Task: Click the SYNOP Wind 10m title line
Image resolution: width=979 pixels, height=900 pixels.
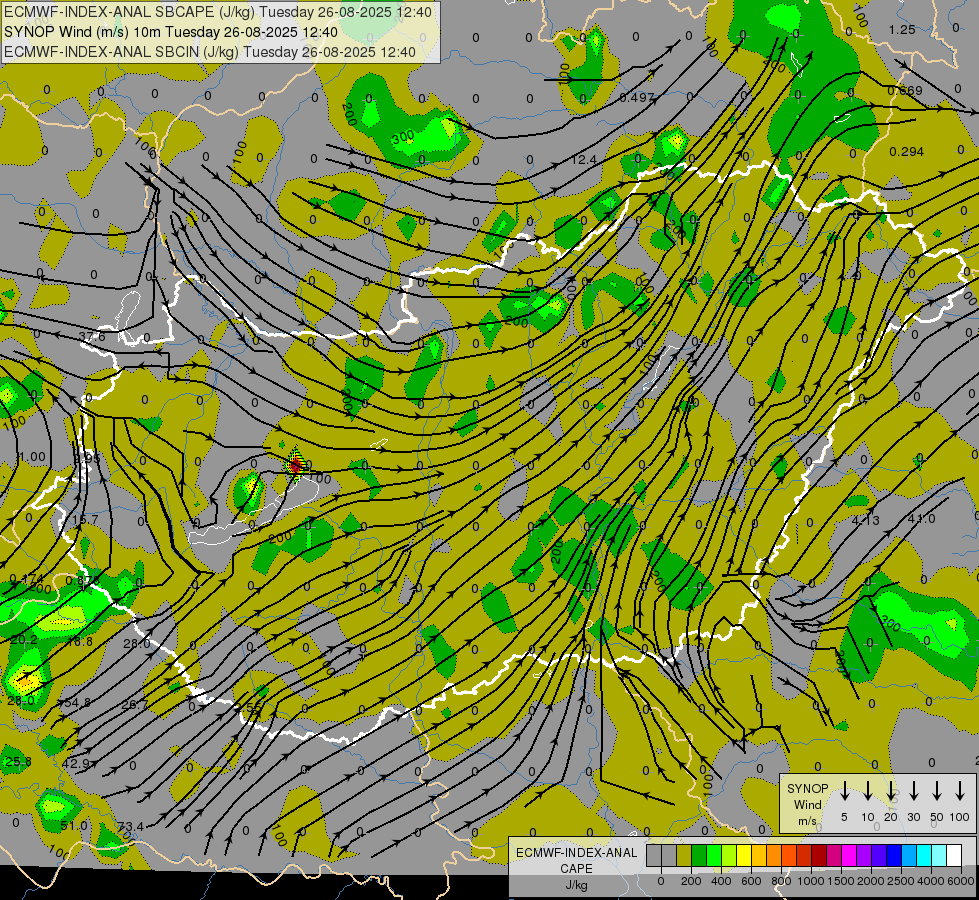Action: 170,32
